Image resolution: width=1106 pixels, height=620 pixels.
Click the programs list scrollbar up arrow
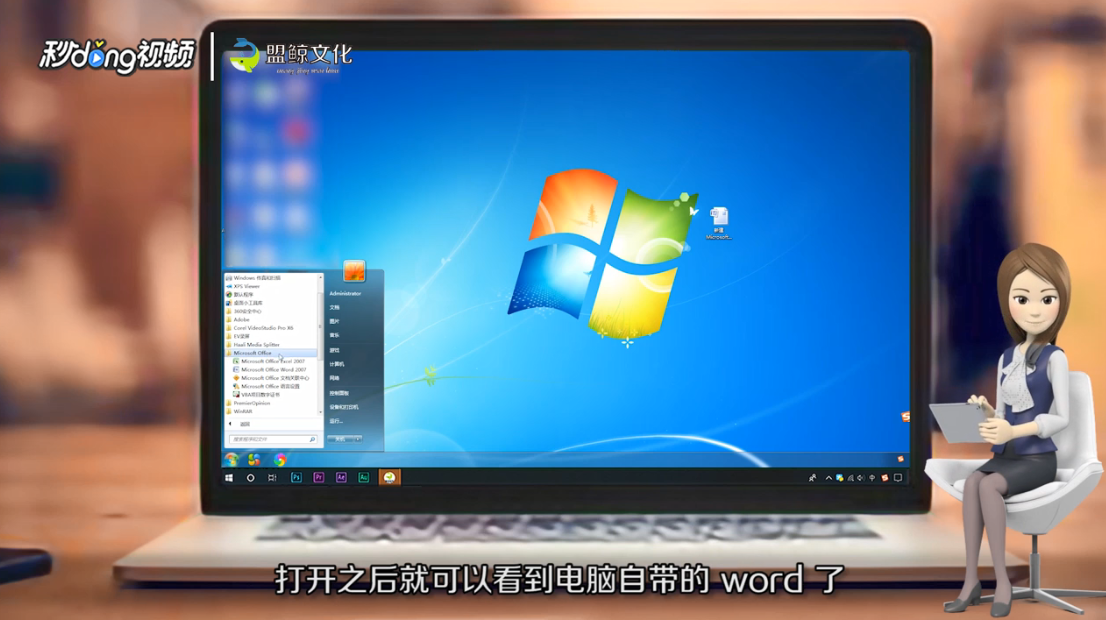pos(320,277)
